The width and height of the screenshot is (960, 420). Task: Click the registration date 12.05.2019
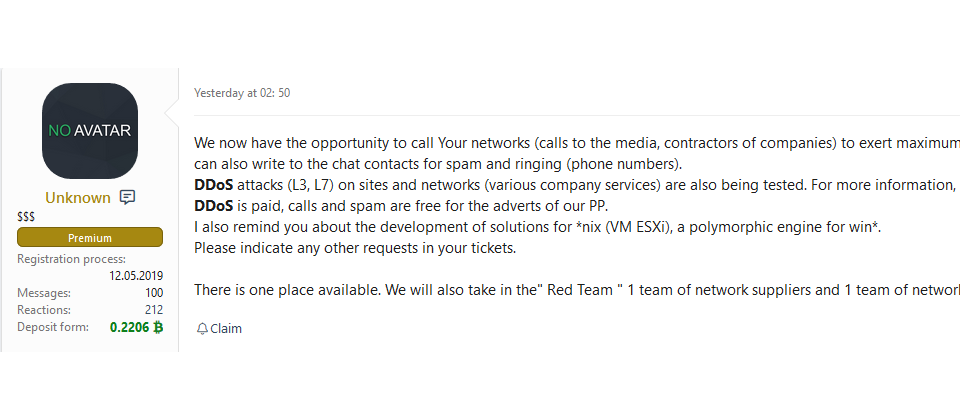pyautogui.click(x=136, y=276)
